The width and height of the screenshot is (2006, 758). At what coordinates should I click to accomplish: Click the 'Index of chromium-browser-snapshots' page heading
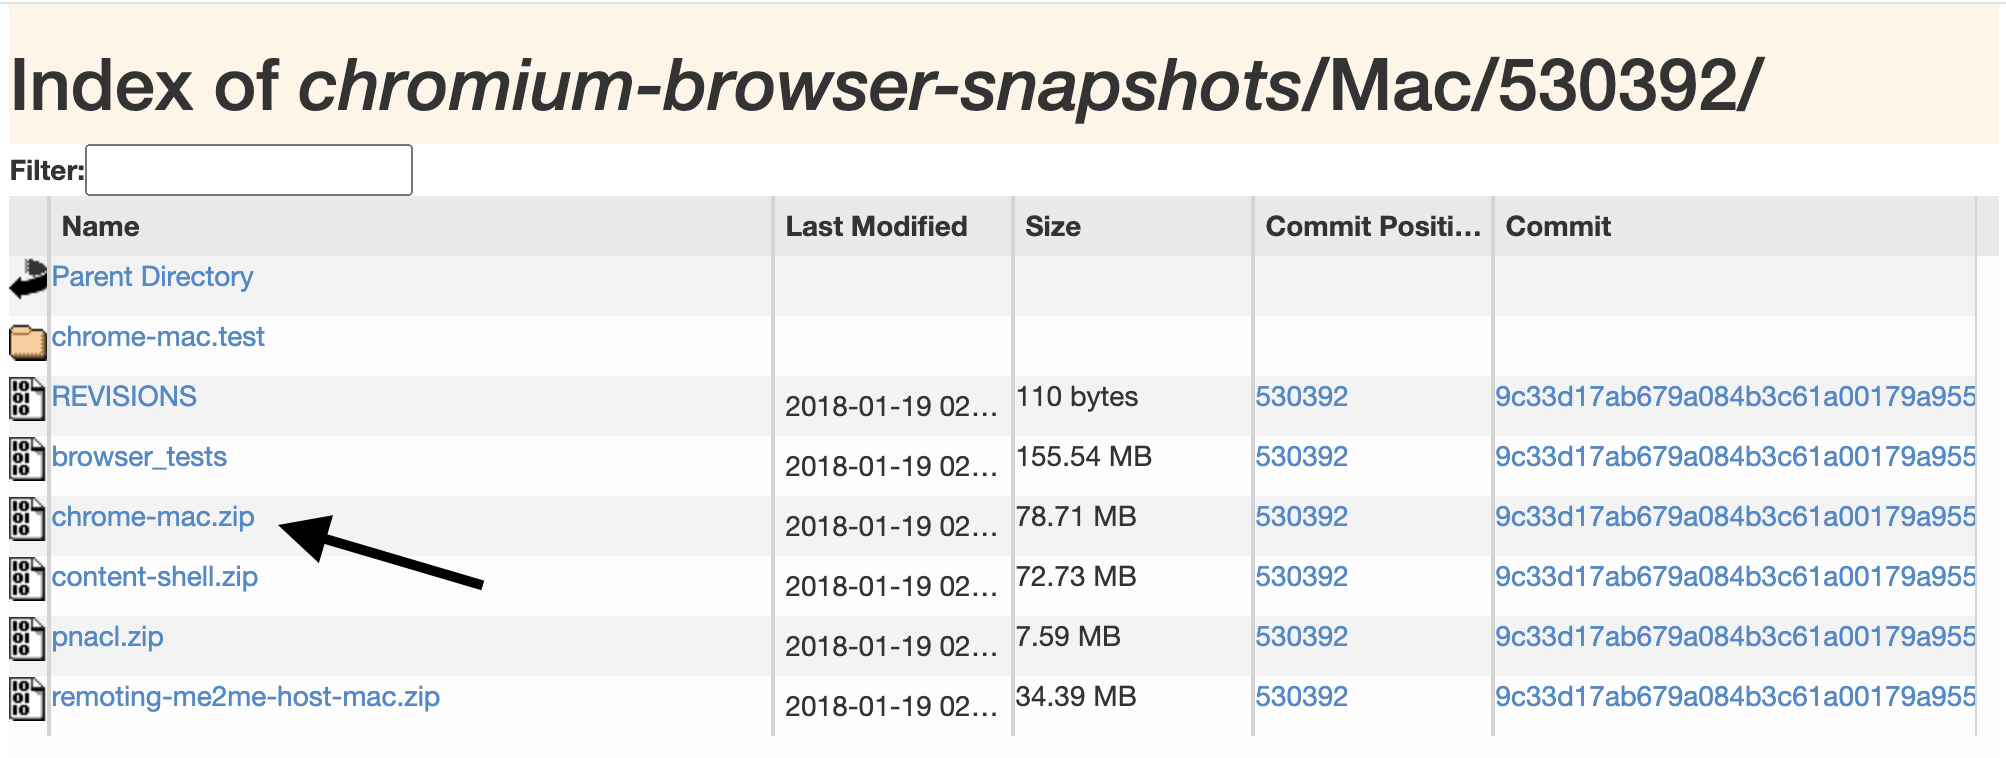pos(885,86)
